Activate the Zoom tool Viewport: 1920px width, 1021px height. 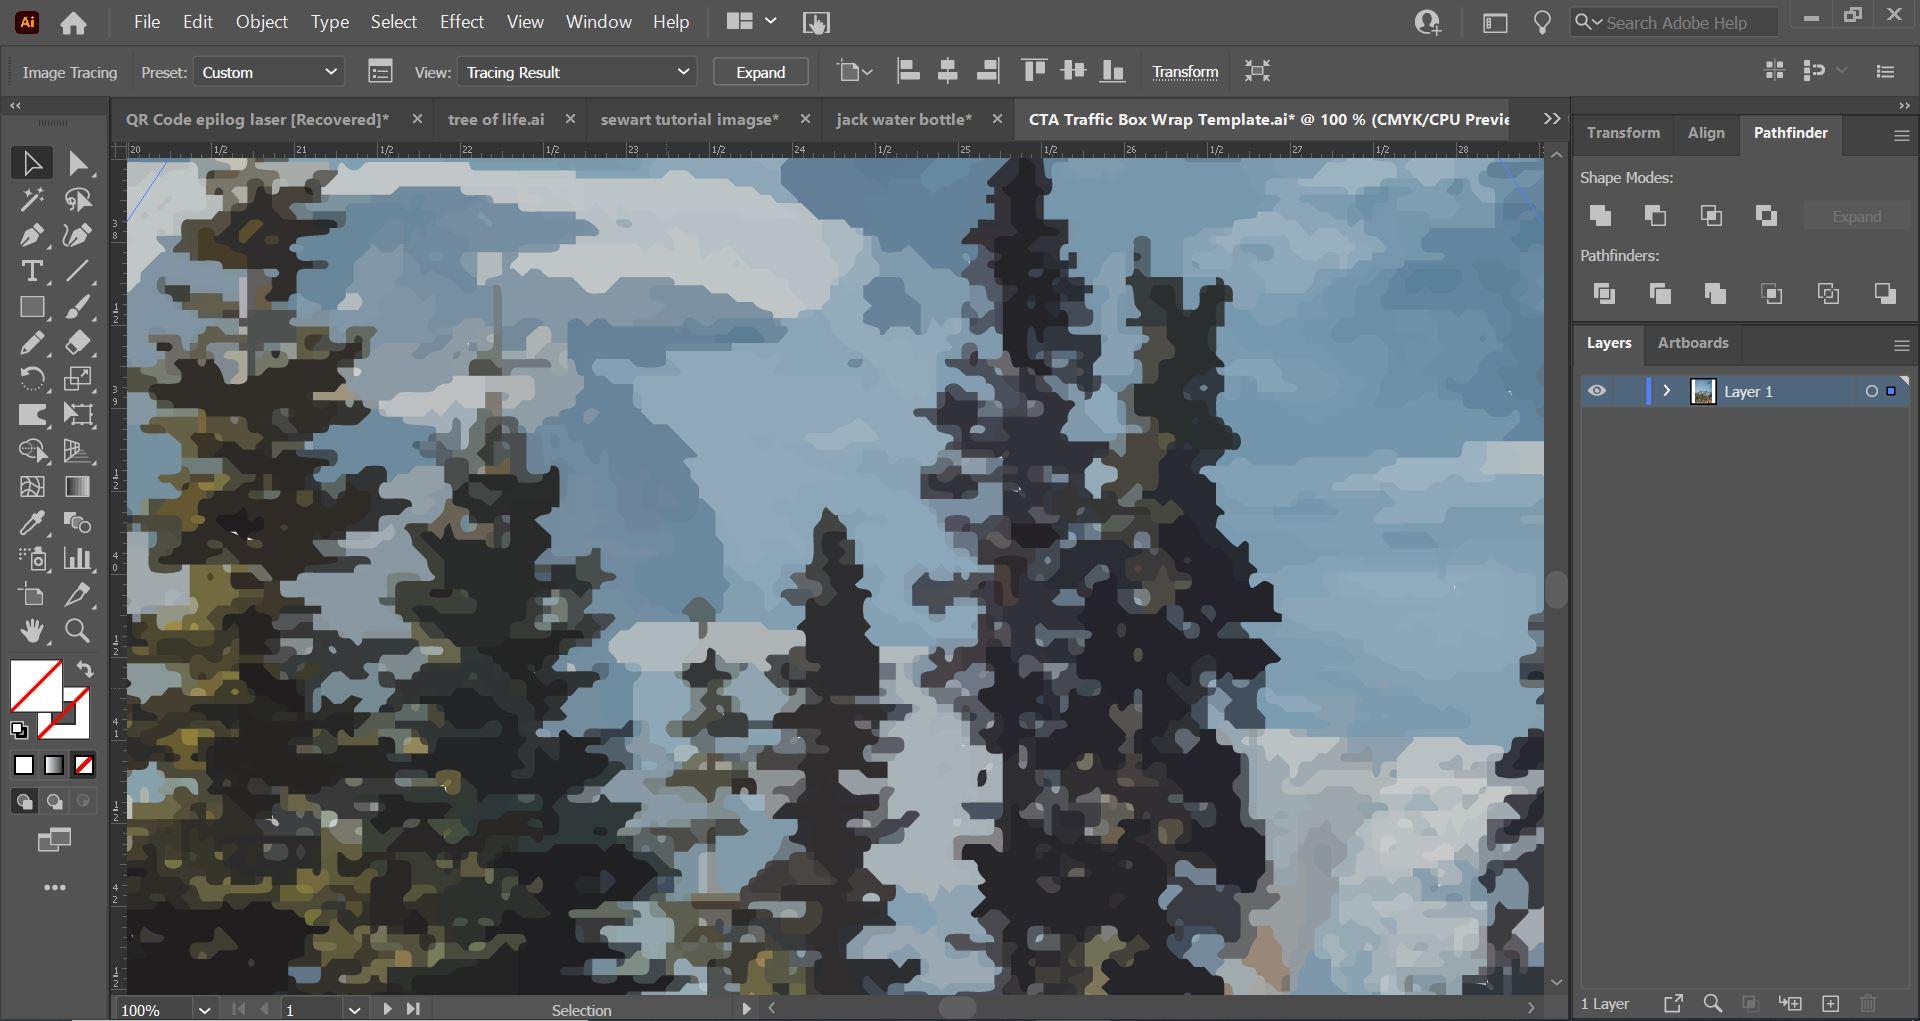tap(78, 631)
